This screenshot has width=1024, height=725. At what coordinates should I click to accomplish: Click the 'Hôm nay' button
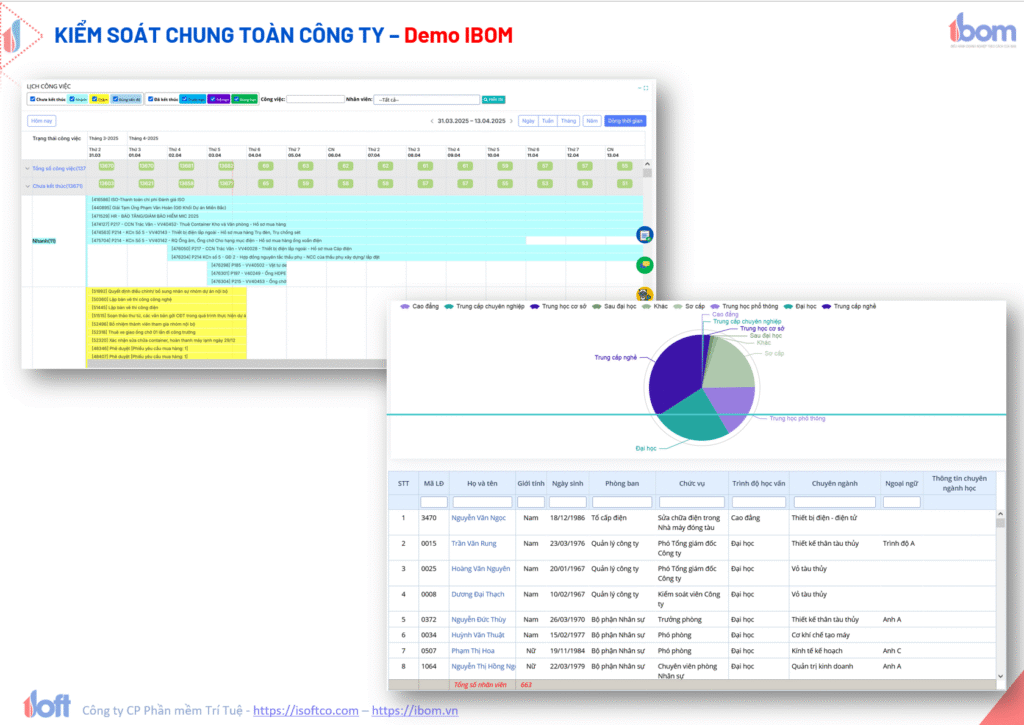coord(41,121)
